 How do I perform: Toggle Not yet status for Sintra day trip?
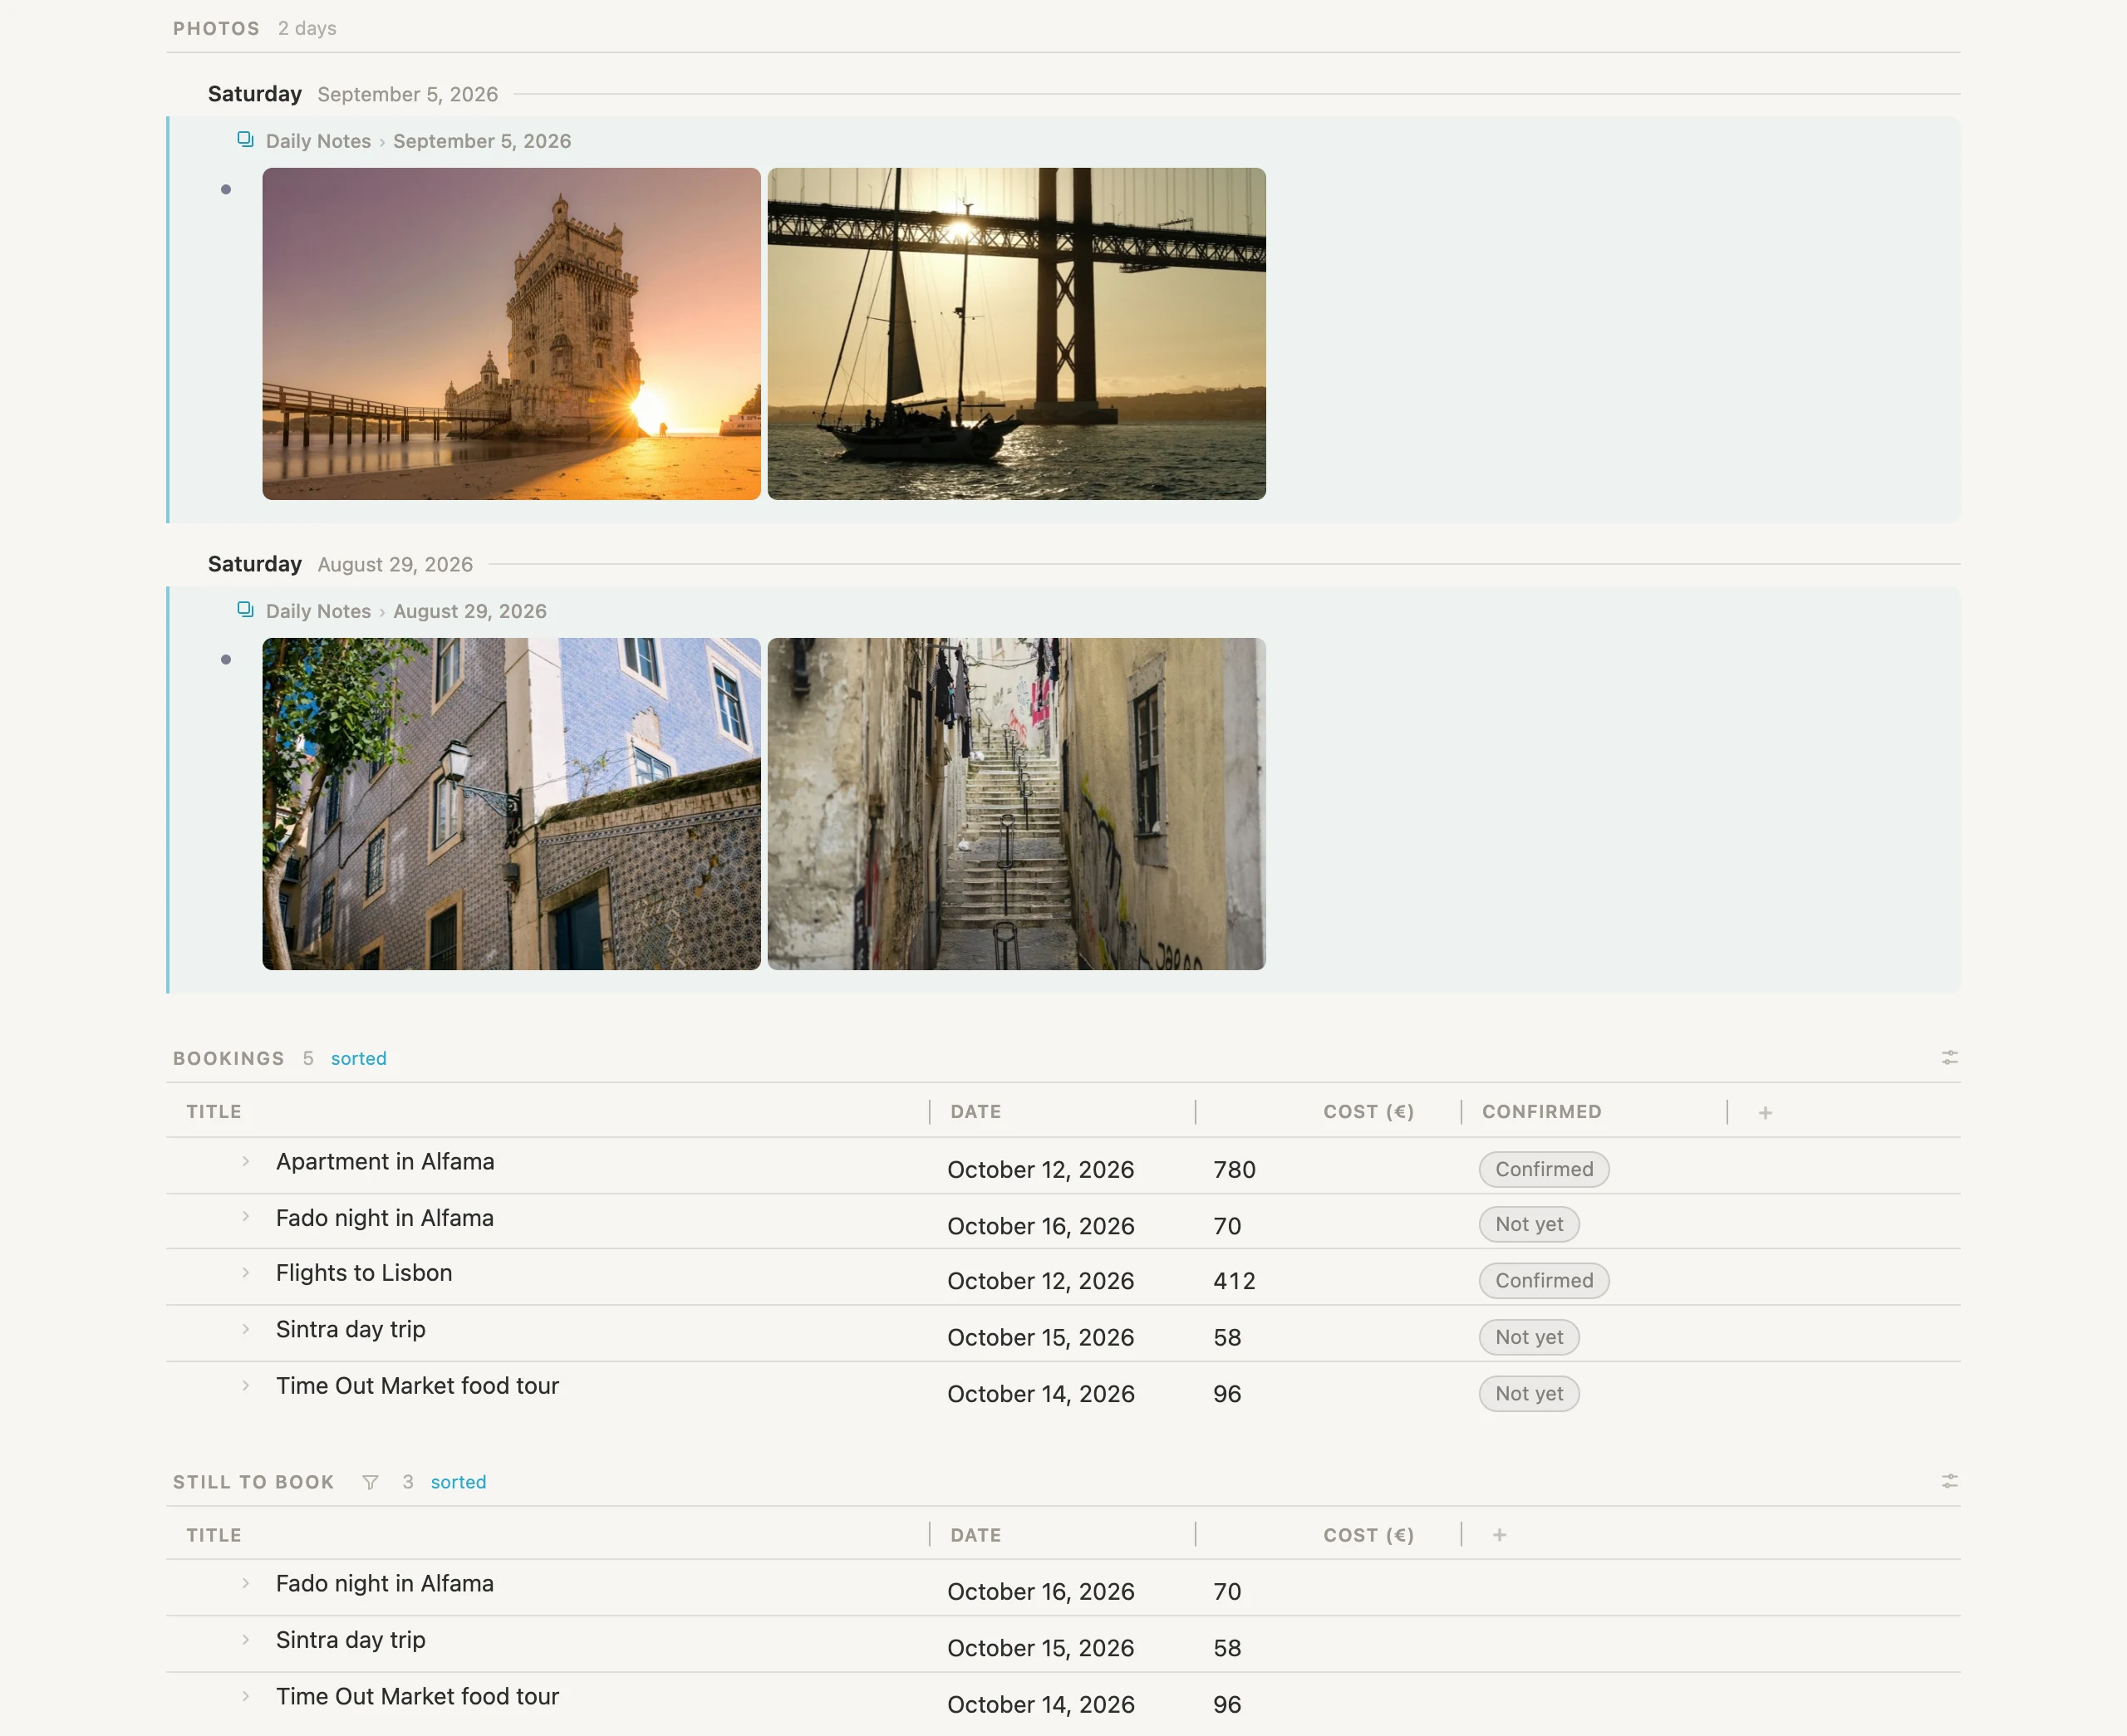coord(1529,1337)
